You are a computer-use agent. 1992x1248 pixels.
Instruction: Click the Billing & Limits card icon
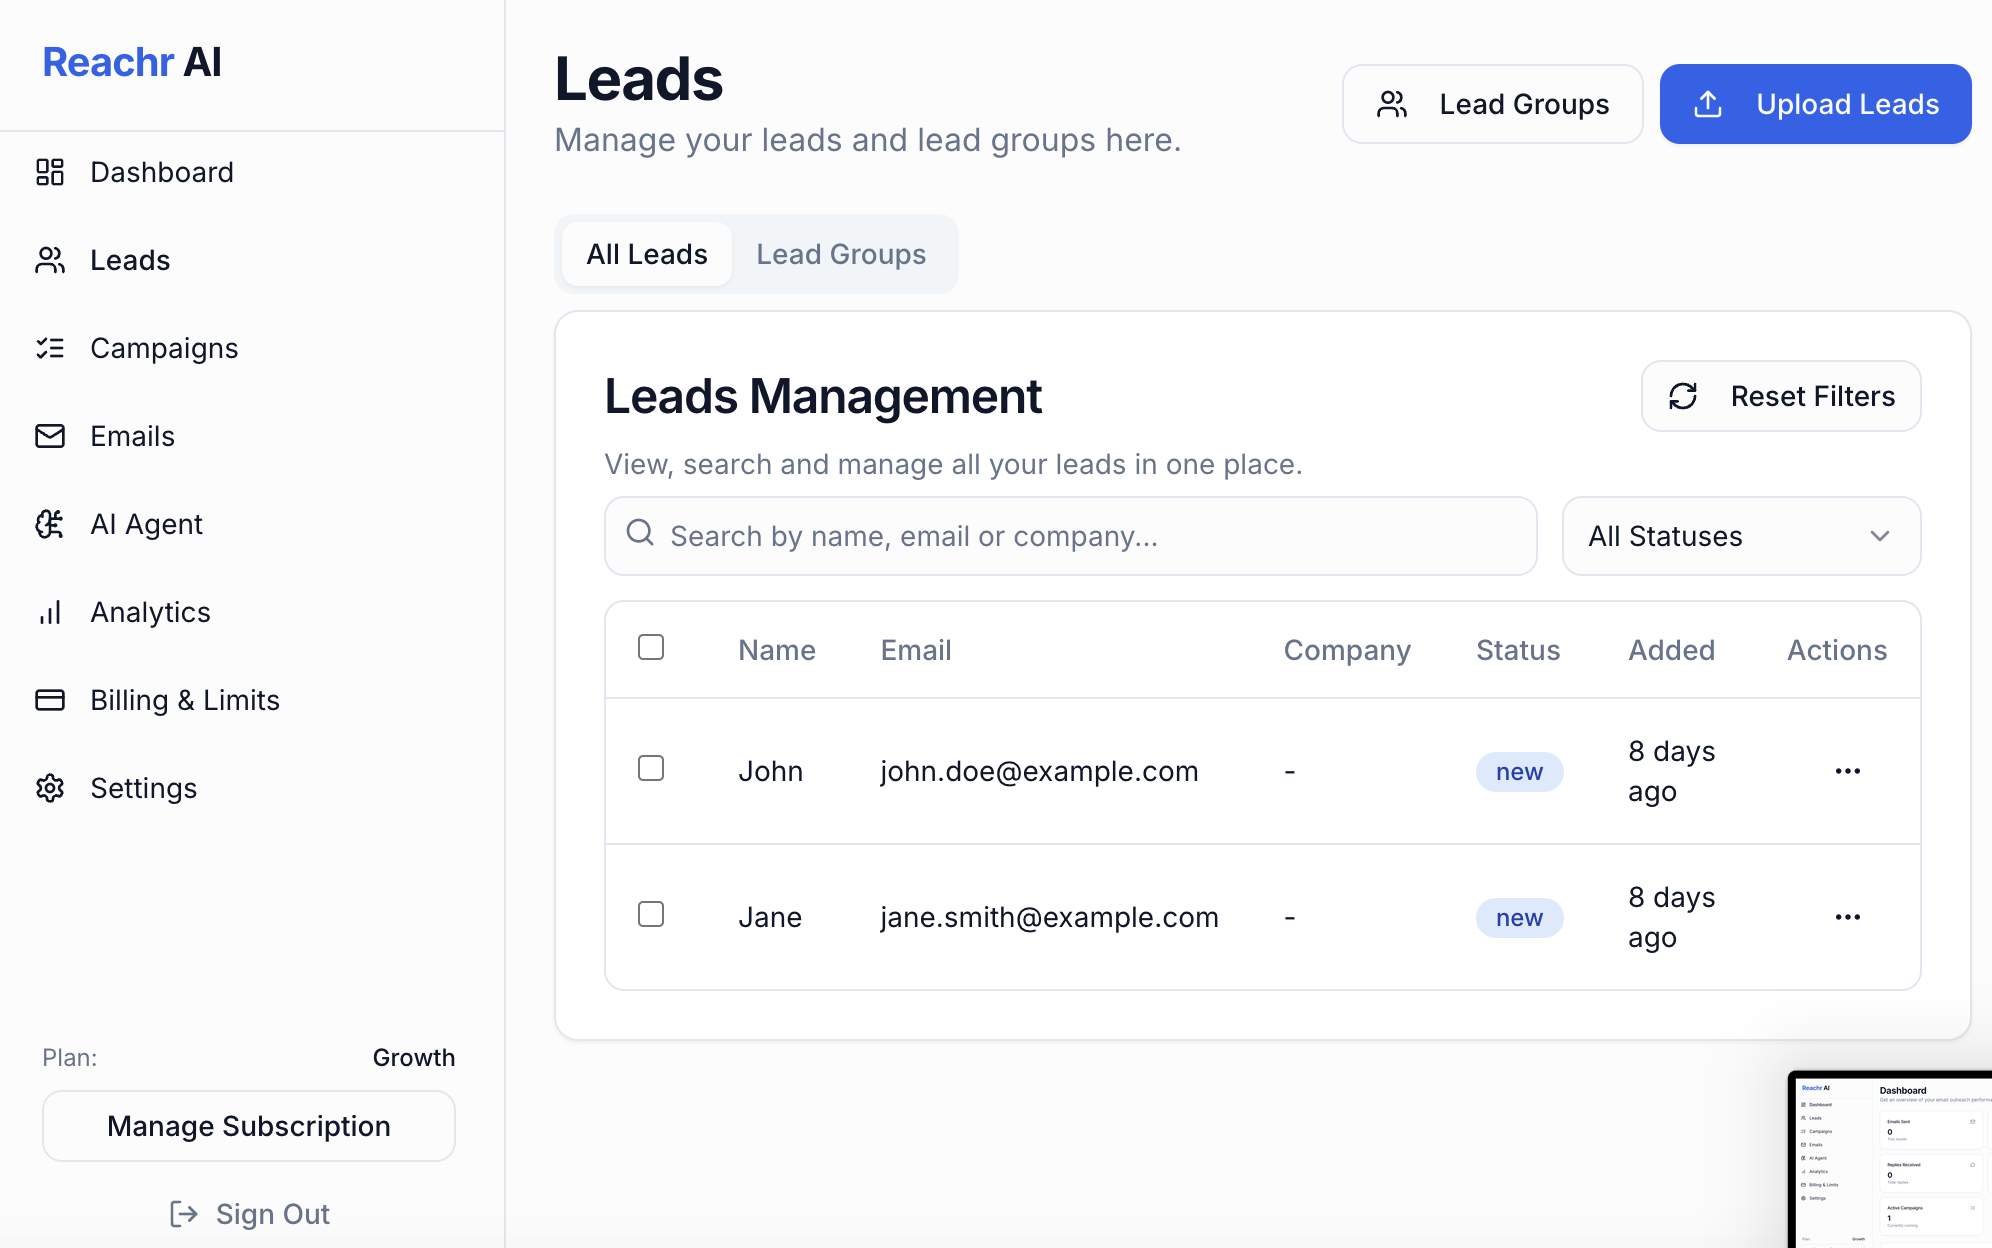pos(50,700)
